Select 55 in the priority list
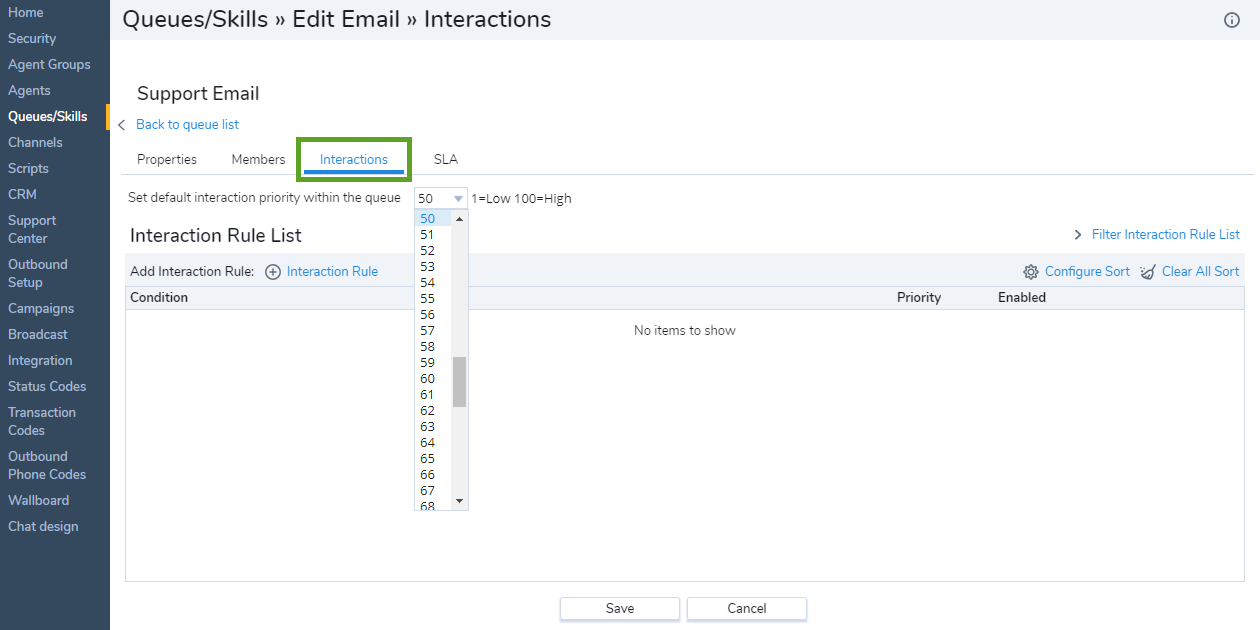Viewport: 1260px width, 630px height. [x=433, y=298]
